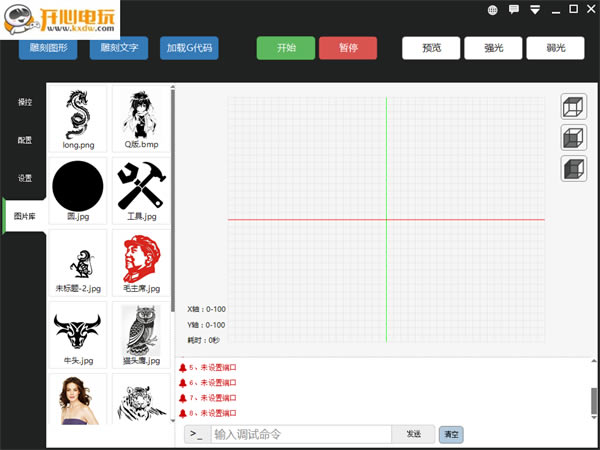Select the tiger drawing thumbnail
600x450 pixels.
[x=141, y=399]
